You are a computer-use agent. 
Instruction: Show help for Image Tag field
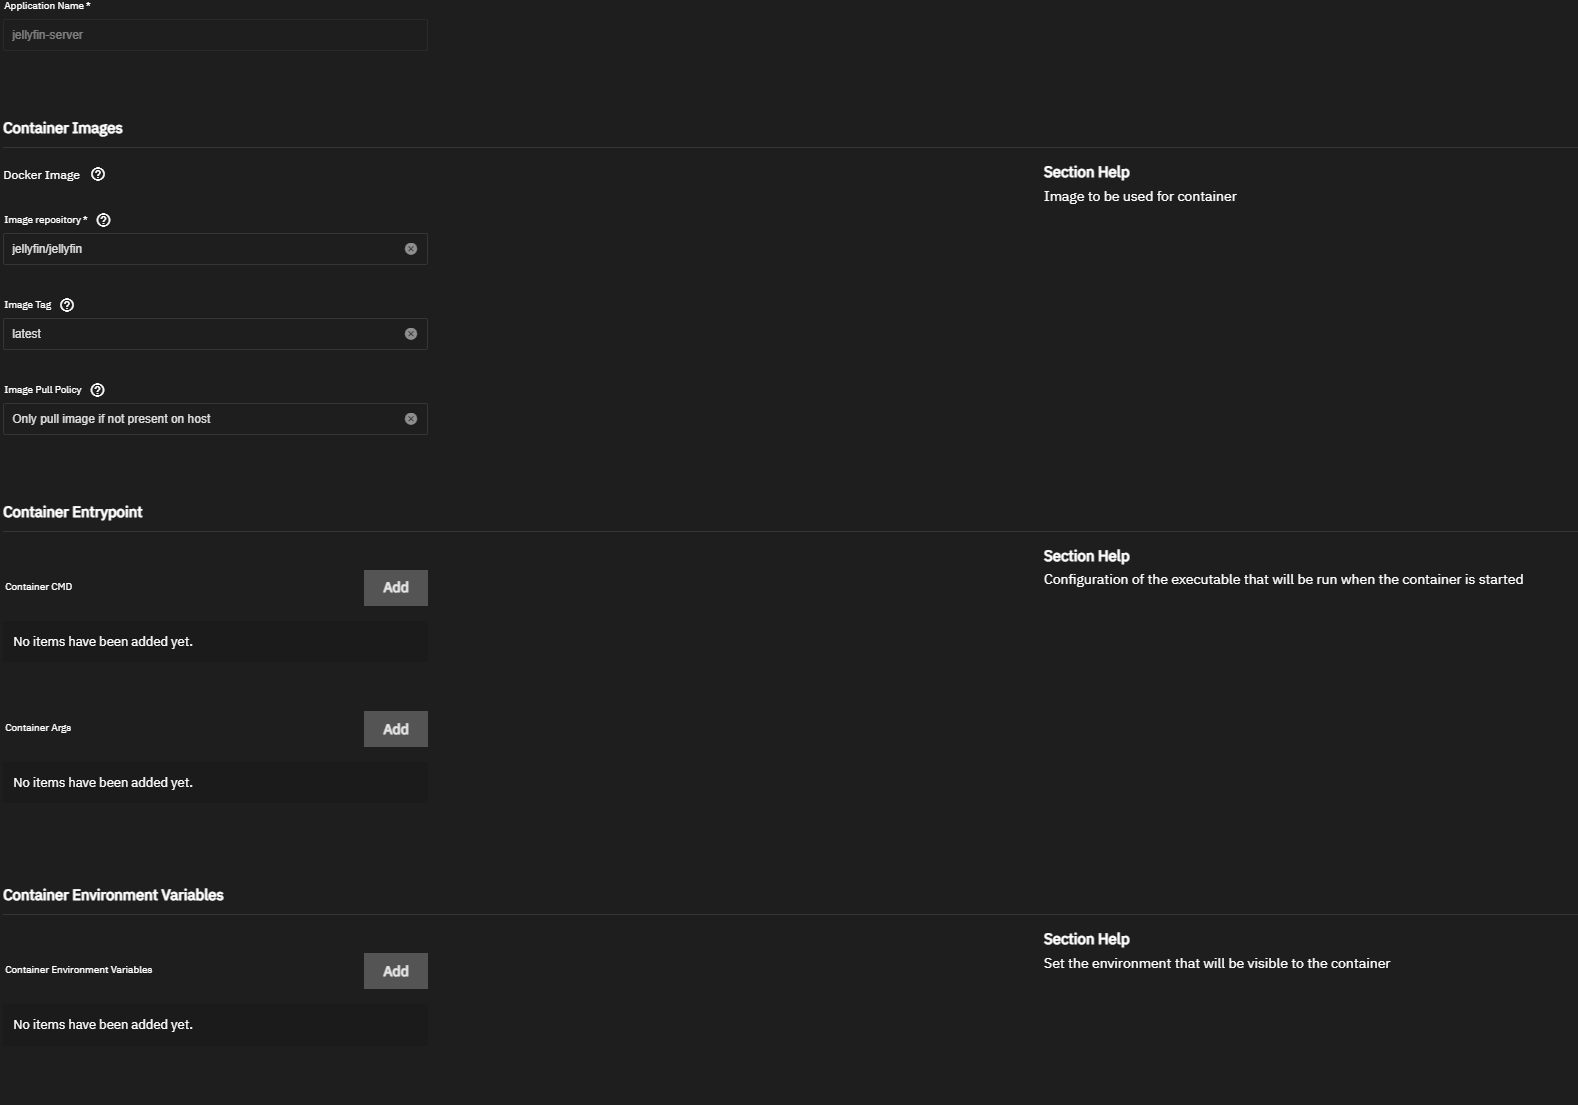[x=67, y=305]
